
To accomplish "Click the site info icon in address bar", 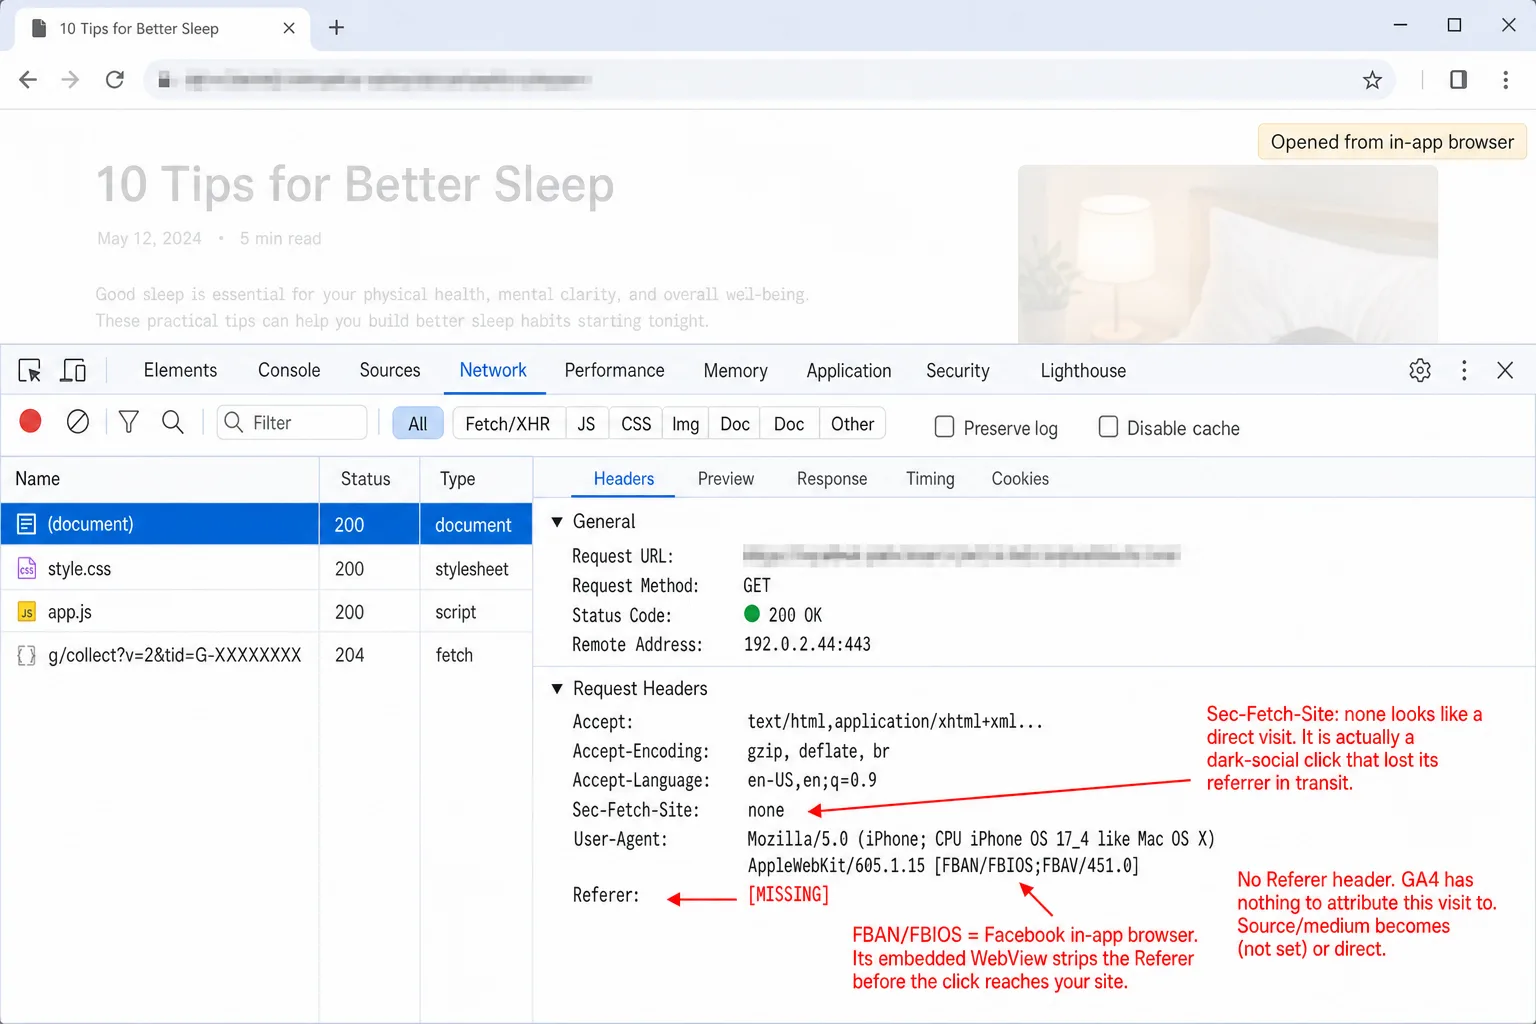I will (164, 80).
